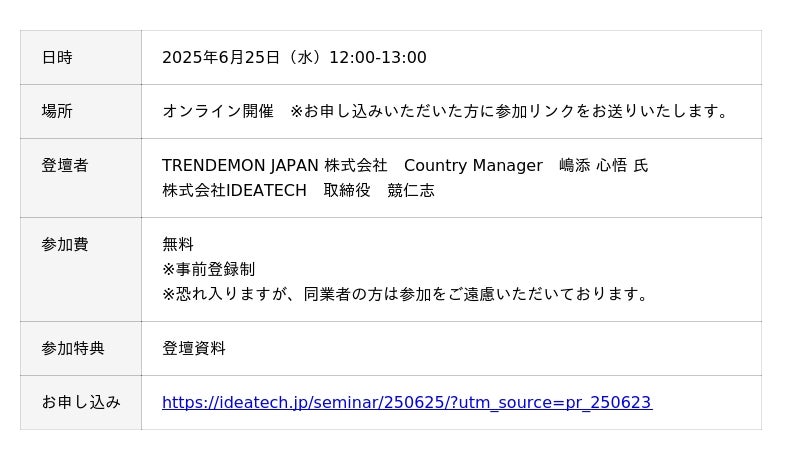Viewport: 800px width, 460px height.
Task: Click the オンライン開催 text
Action: [x=217, y=111]
